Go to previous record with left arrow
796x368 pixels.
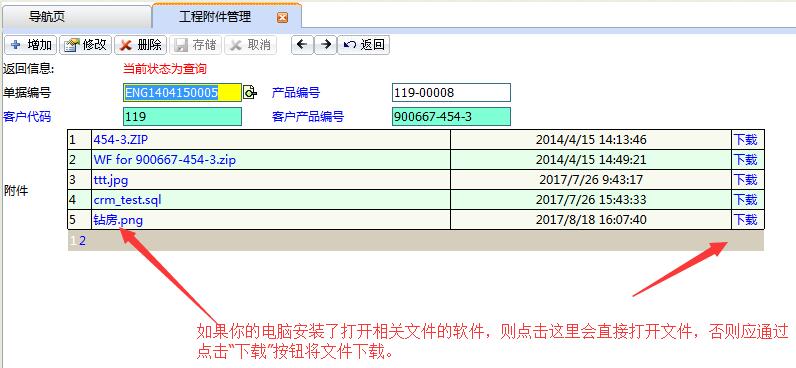coord(302,45)
